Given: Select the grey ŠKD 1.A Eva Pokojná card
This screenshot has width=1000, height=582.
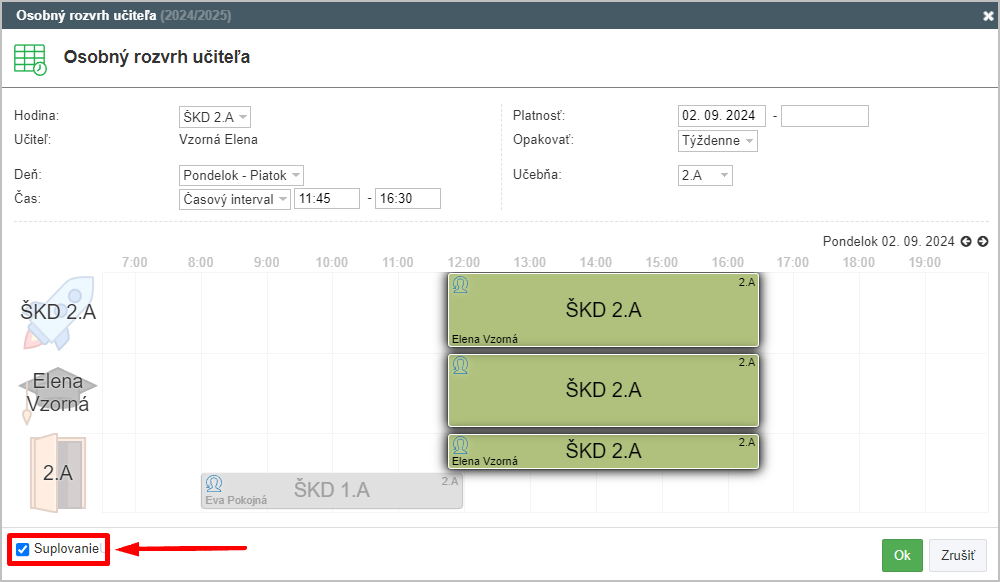Looking at the screenshot, I should (x=332, y=490).
